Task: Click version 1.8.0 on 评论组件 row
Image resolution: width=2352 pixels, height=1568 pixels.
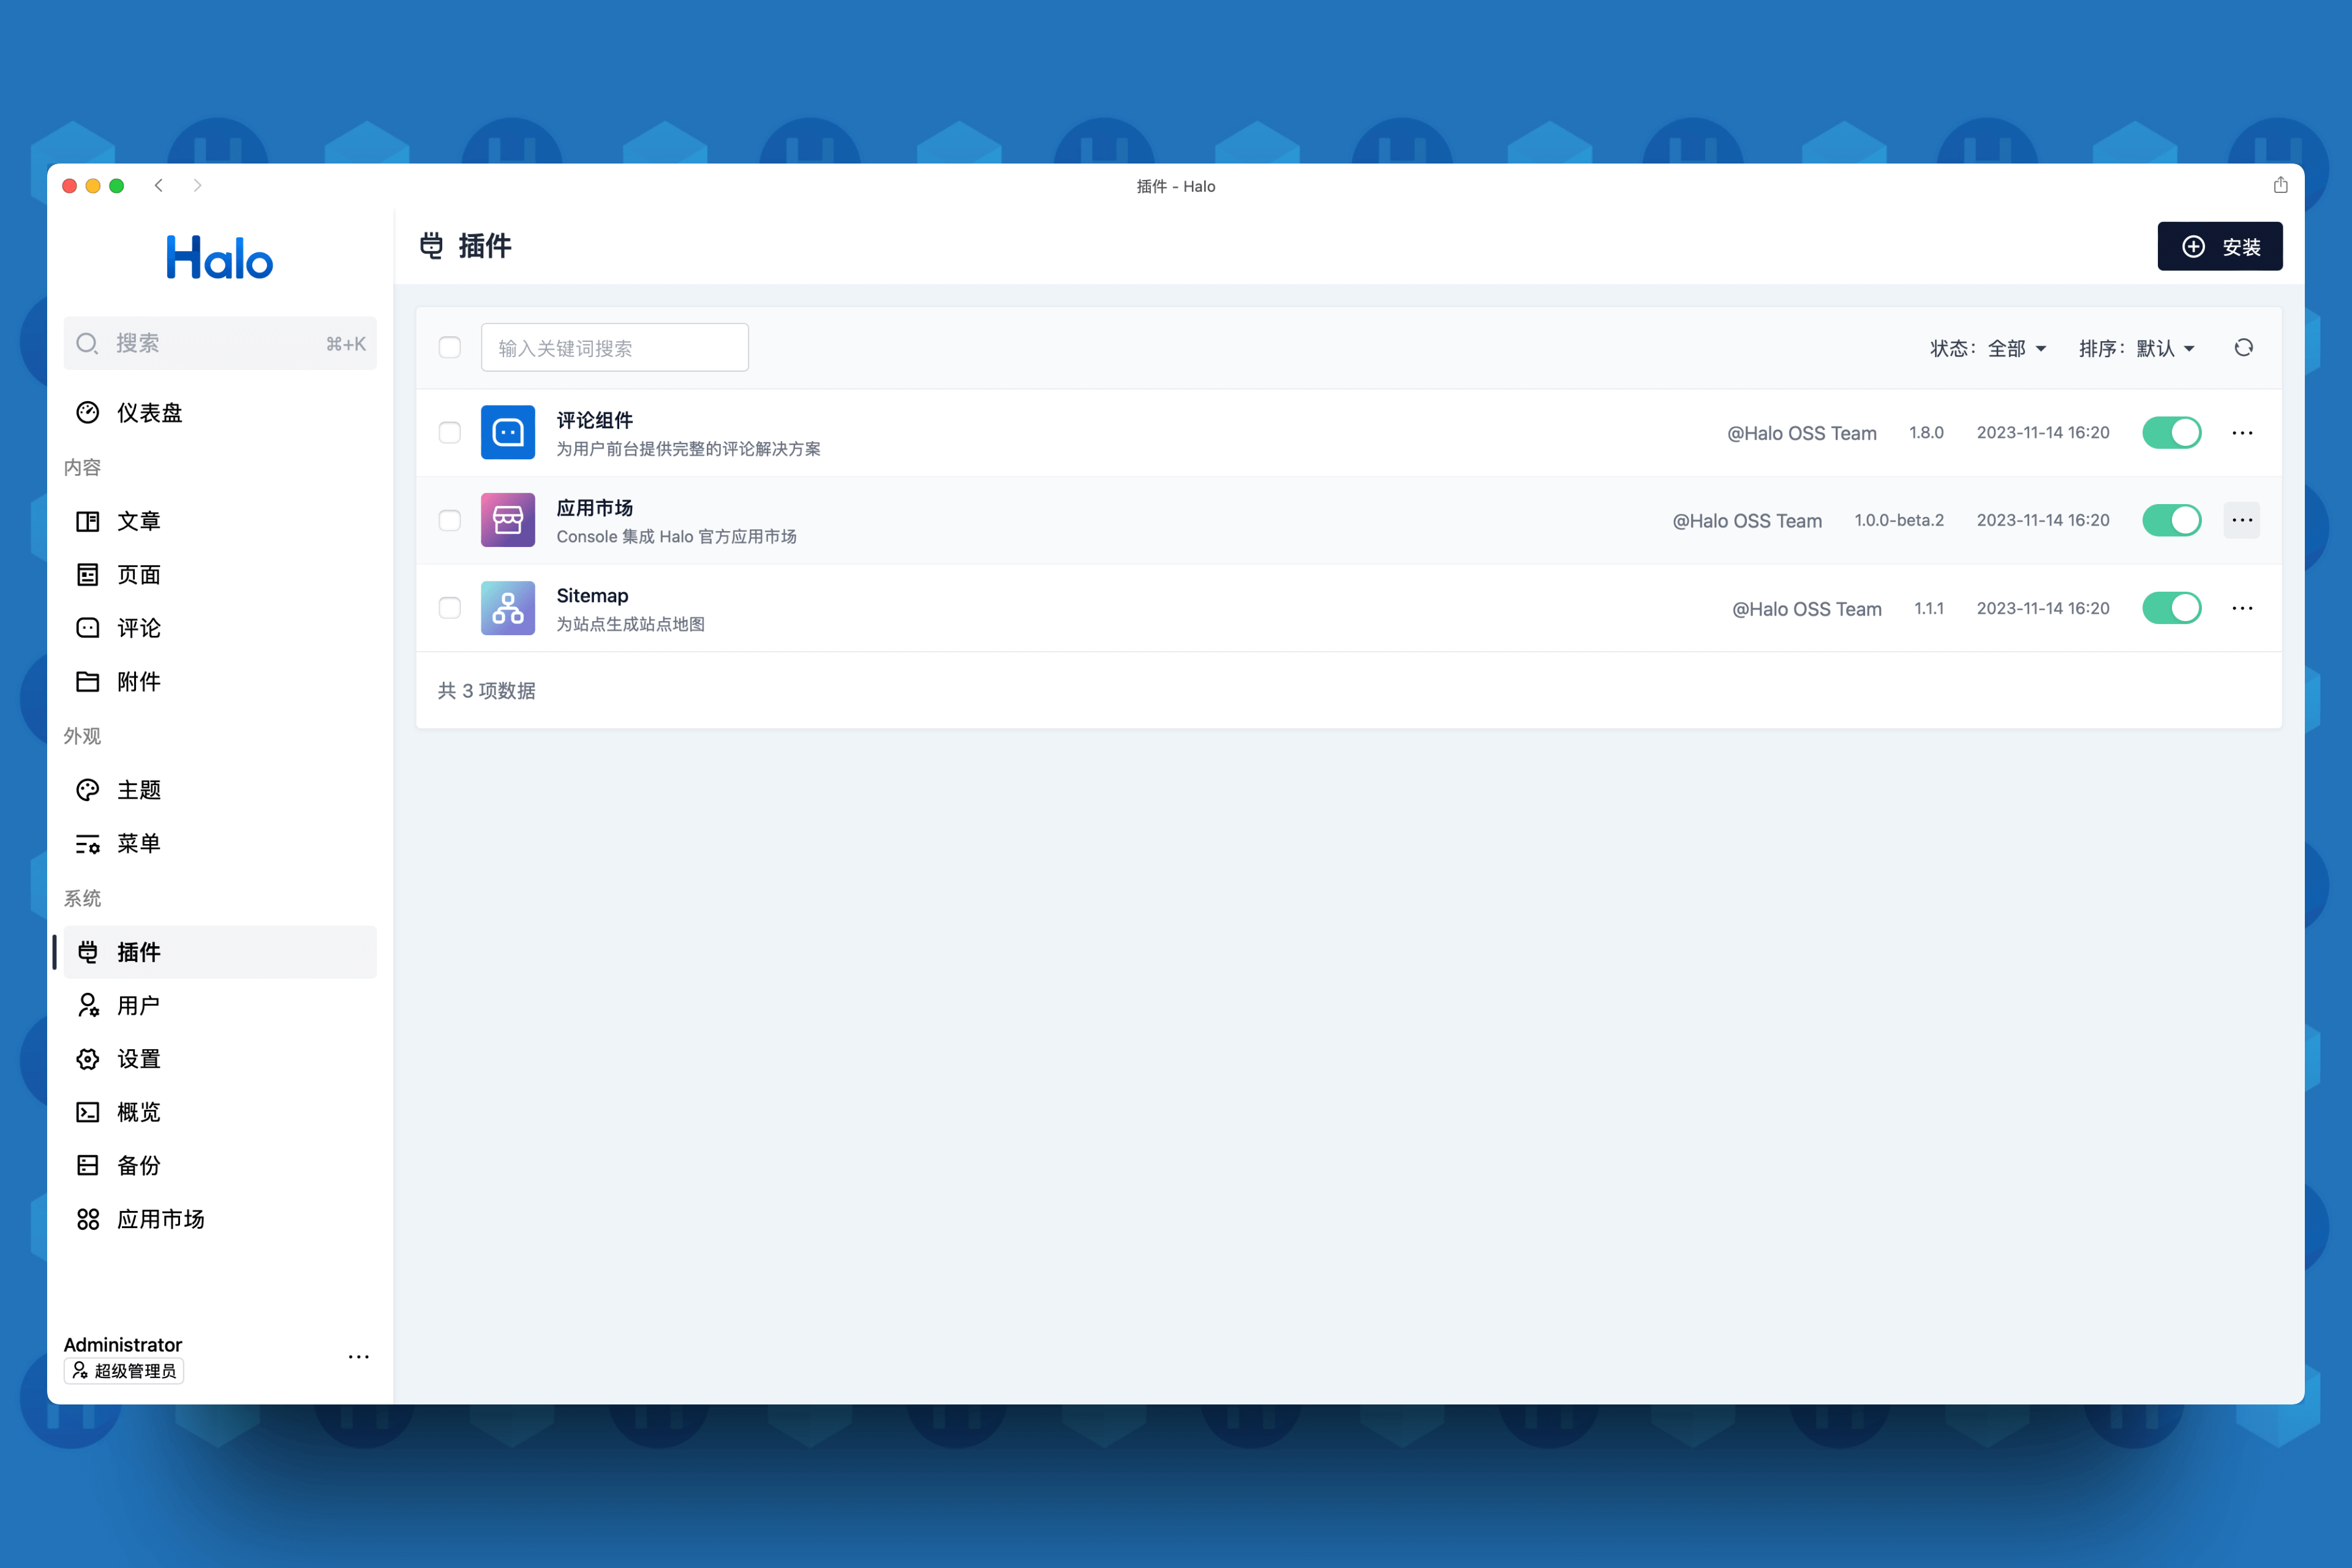Action: click(x=1926, y=433)
